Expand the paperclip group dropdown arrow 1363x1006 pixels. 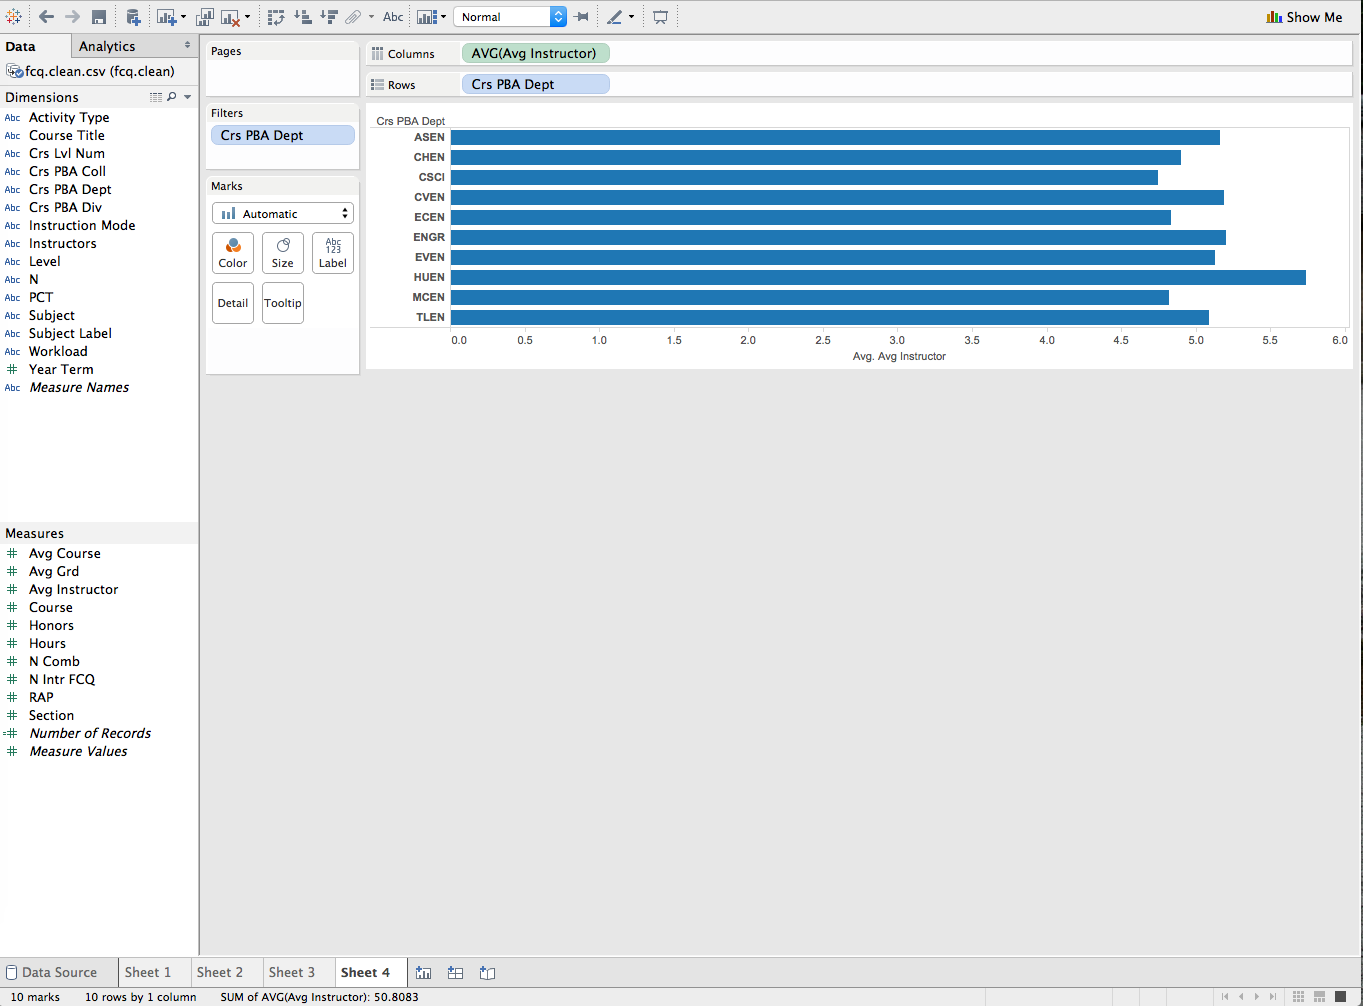371,17
